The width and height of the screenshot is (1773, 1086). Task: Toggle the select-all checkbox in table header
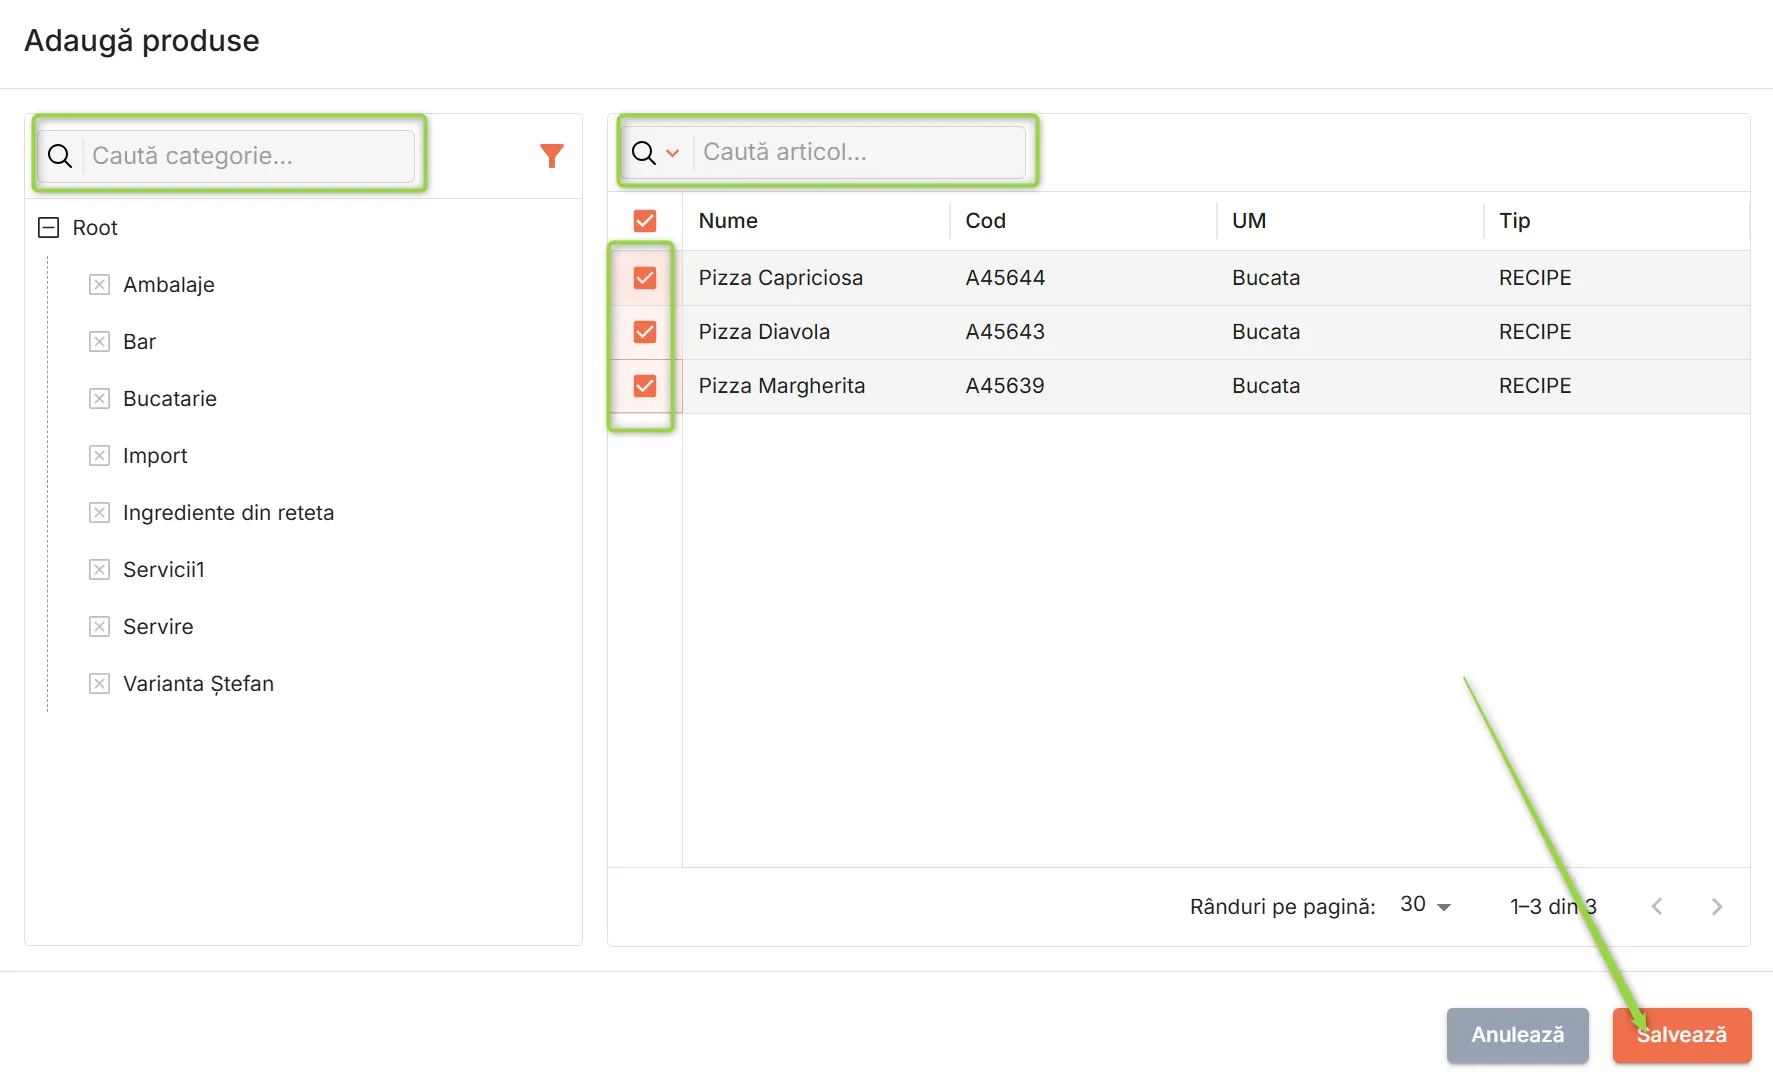645,221
